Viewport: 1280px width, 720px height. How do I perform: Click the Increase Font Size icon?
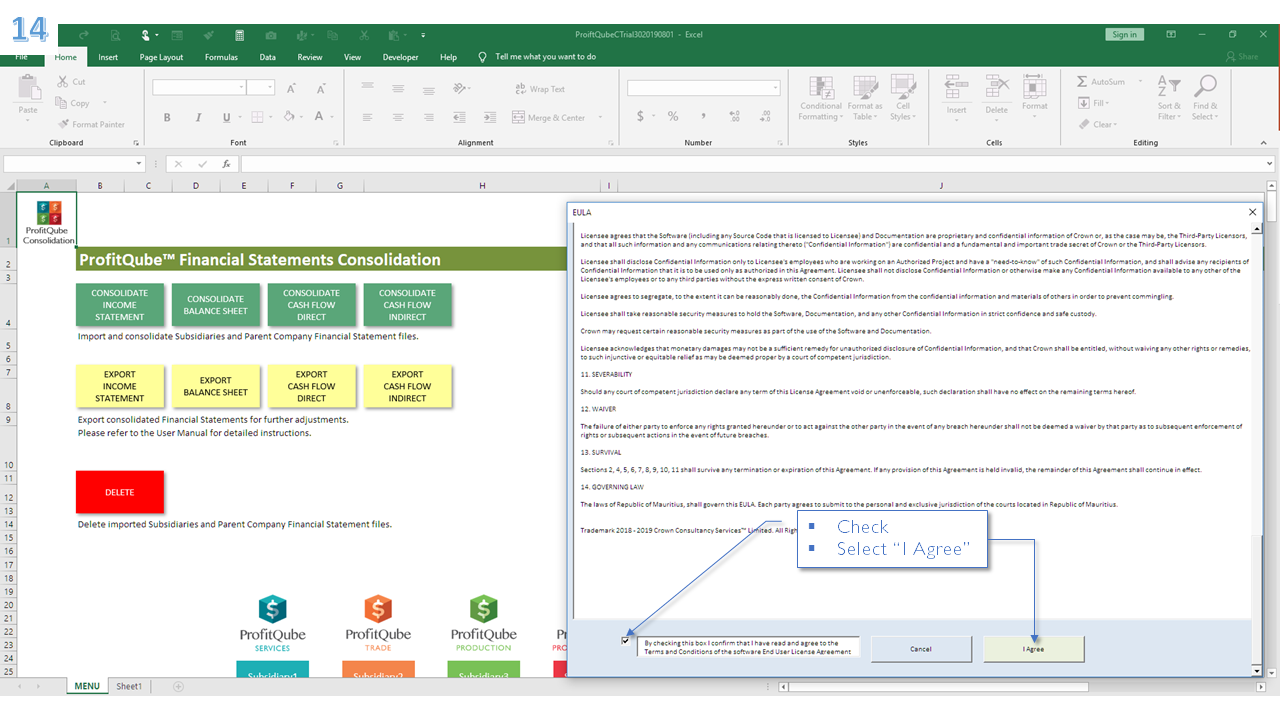pyautogui.click(x=291, y=88)
